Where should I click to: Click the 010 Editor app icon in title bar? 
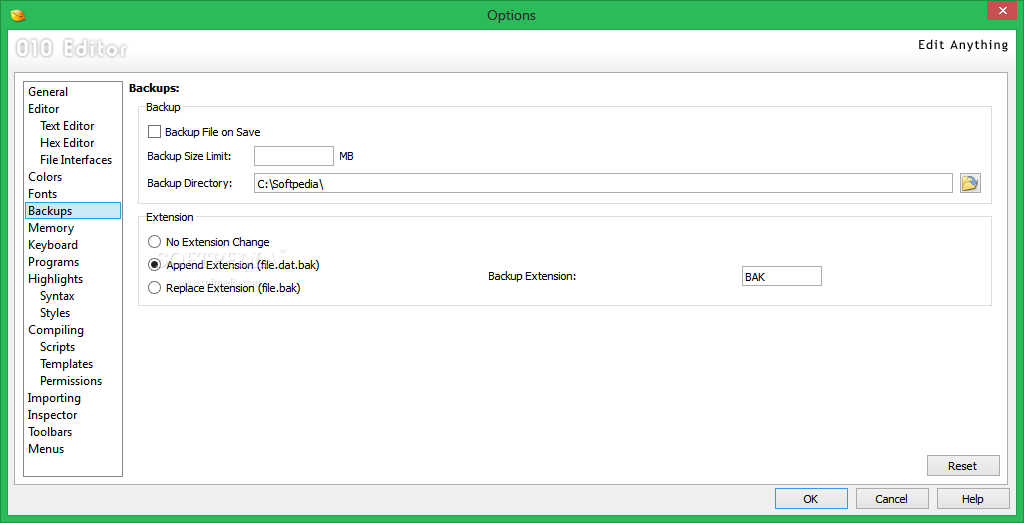[18, 15]
